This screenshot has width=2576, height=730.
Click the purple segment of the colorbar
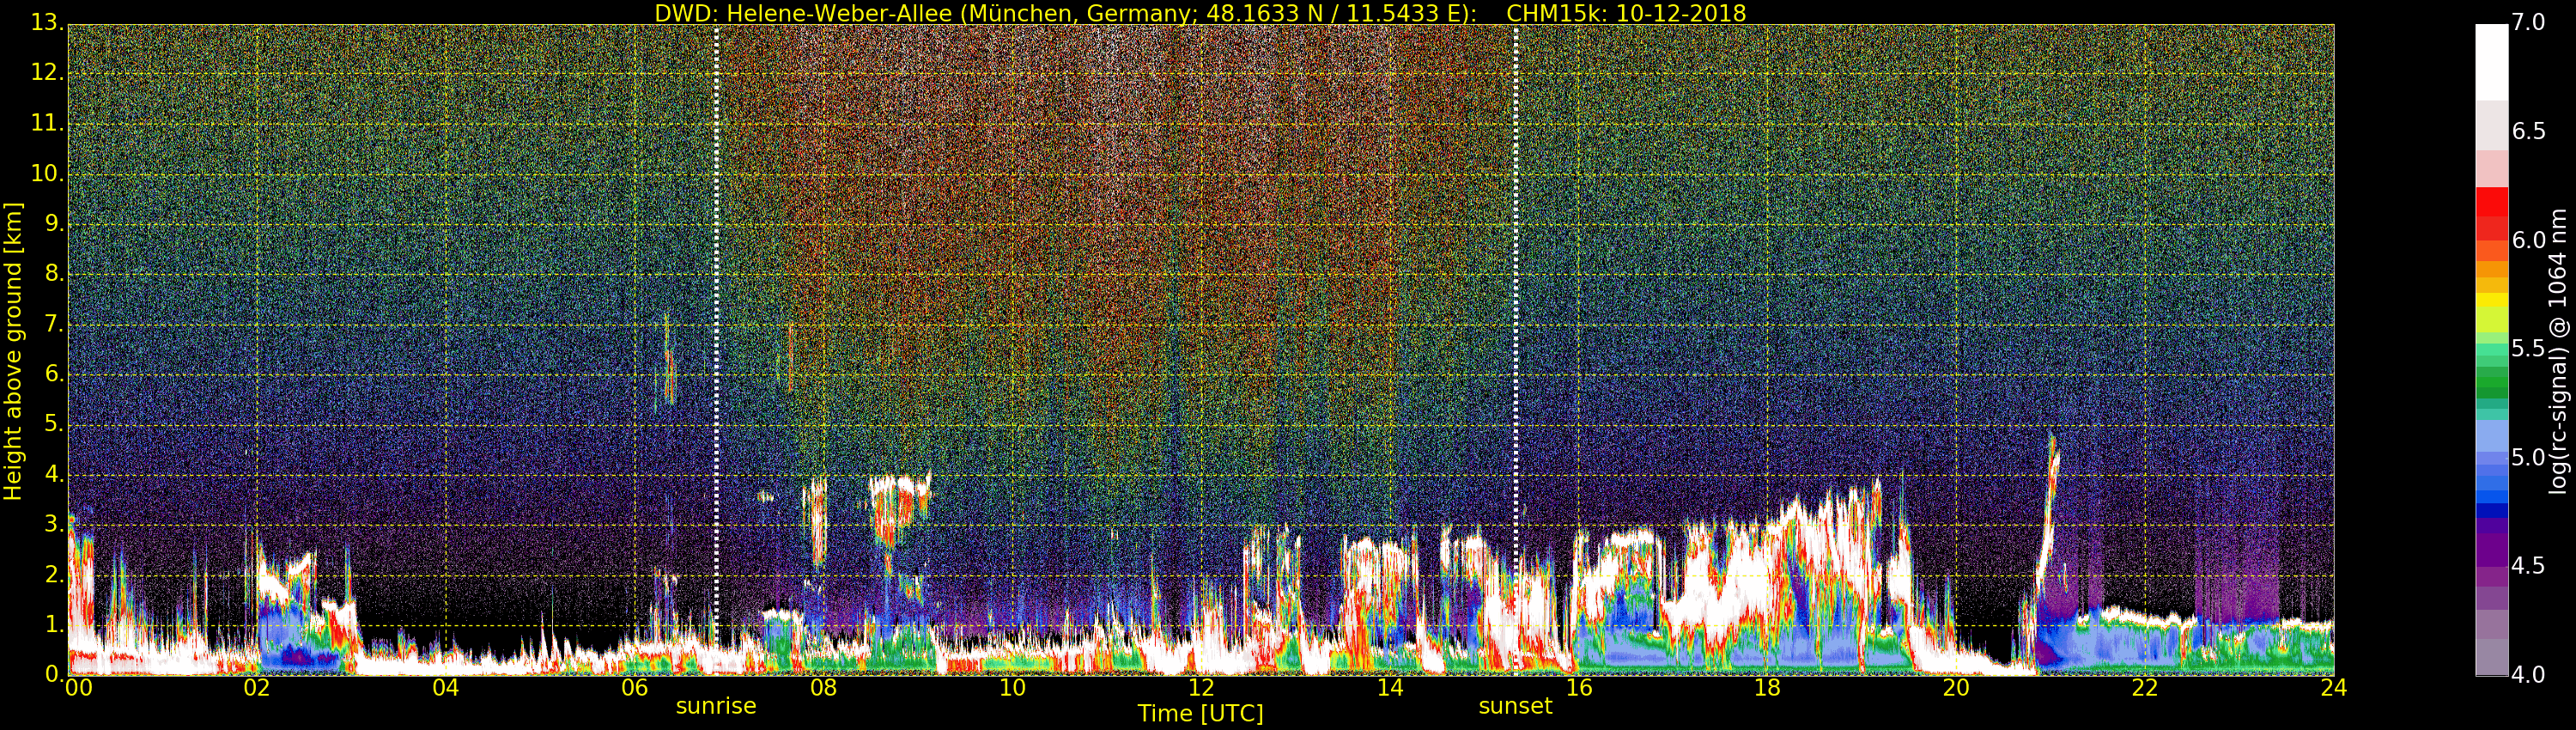(2491, 550)
